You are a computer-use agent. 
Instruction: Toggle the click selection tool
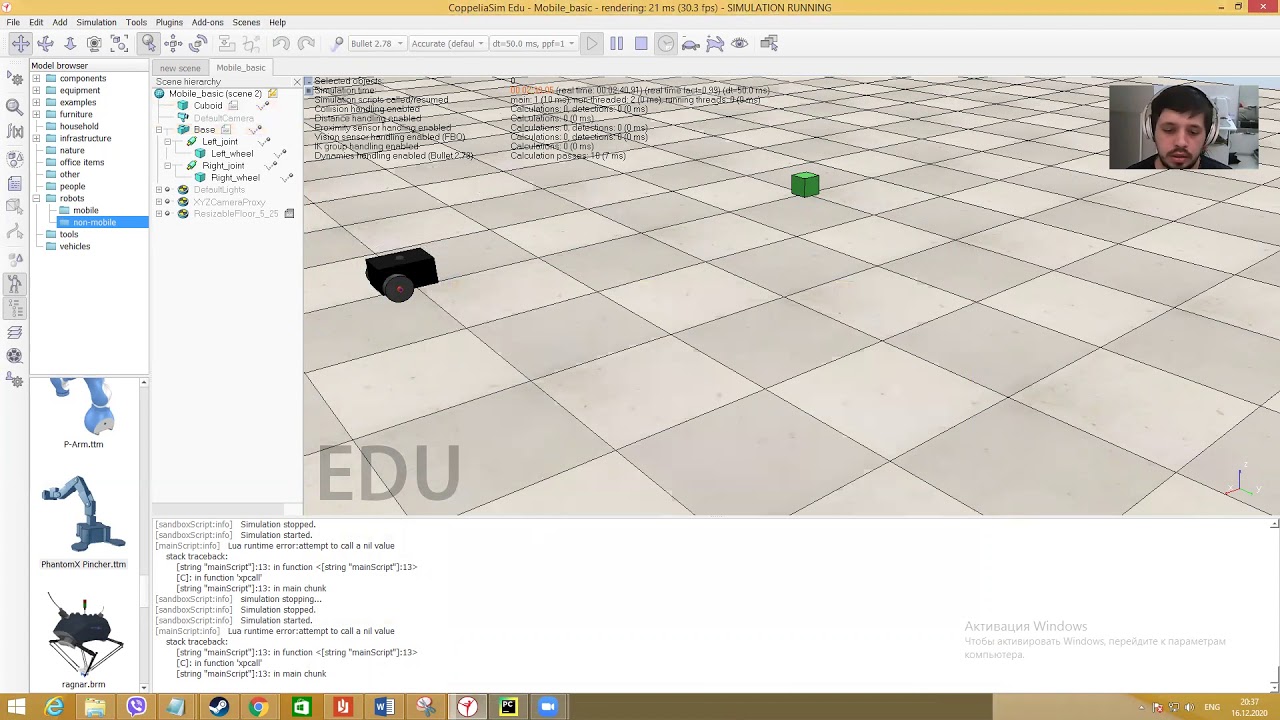click(148, 43)
